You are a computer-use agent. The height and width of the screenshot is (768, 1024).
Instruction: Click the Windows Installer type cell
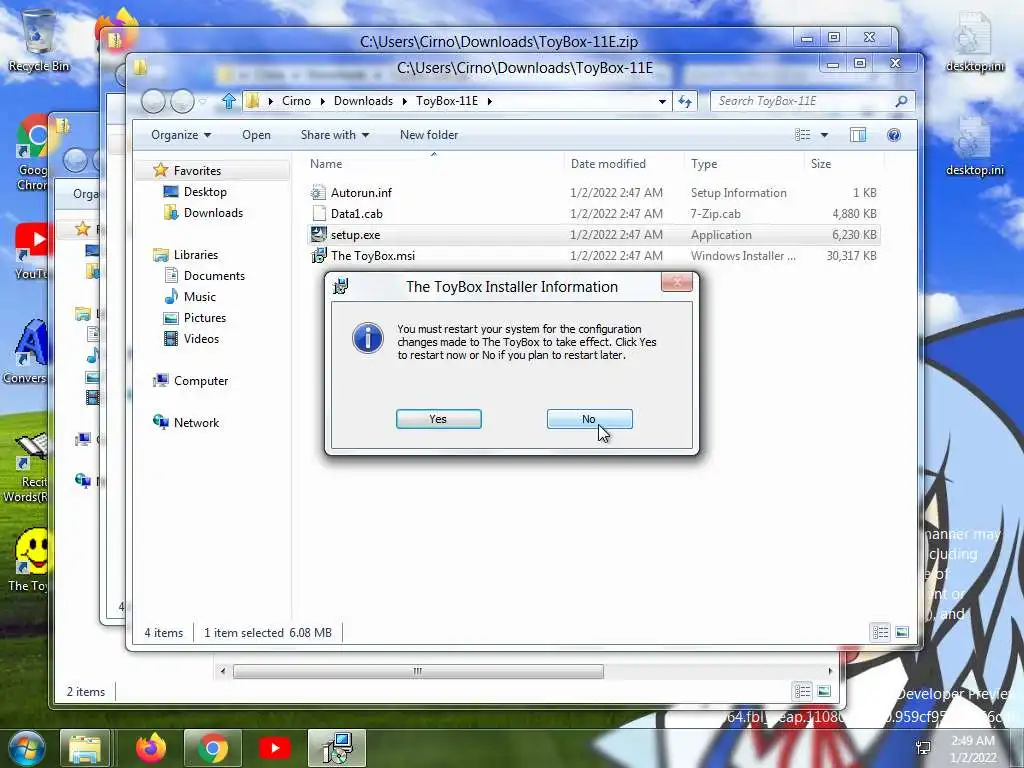743,255
